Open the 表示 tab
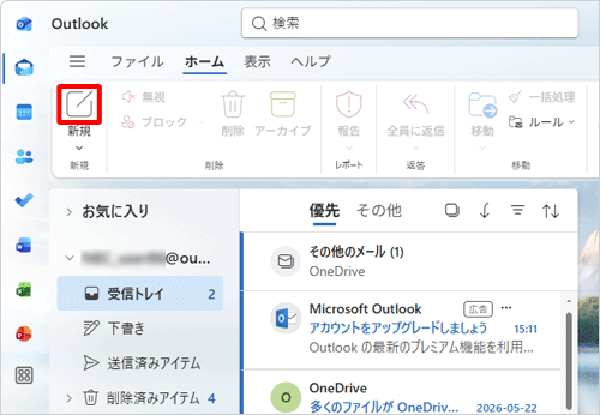Image resolution: width=600 pixels, height=415 pixels. tap(258, 62)
